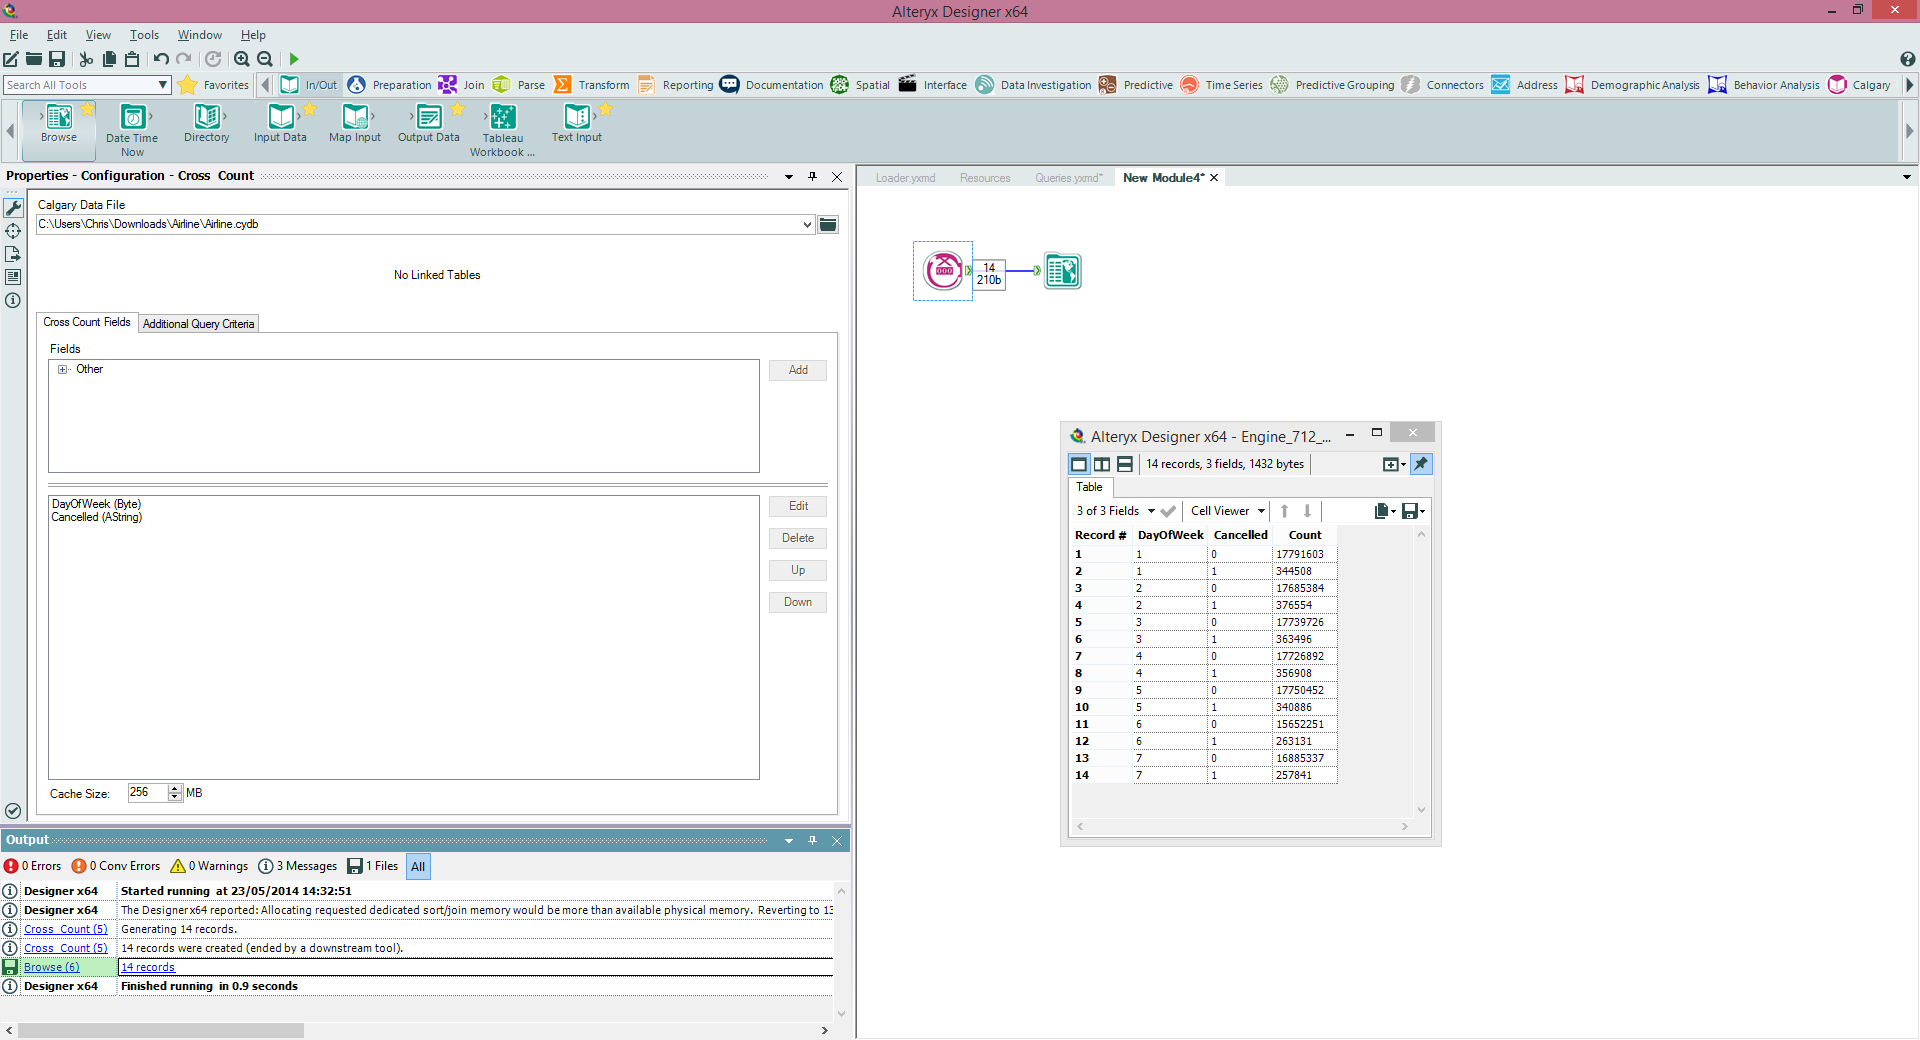Click the Delete field button
The width and height of the screenshot is (1920, 1040).
798,538
